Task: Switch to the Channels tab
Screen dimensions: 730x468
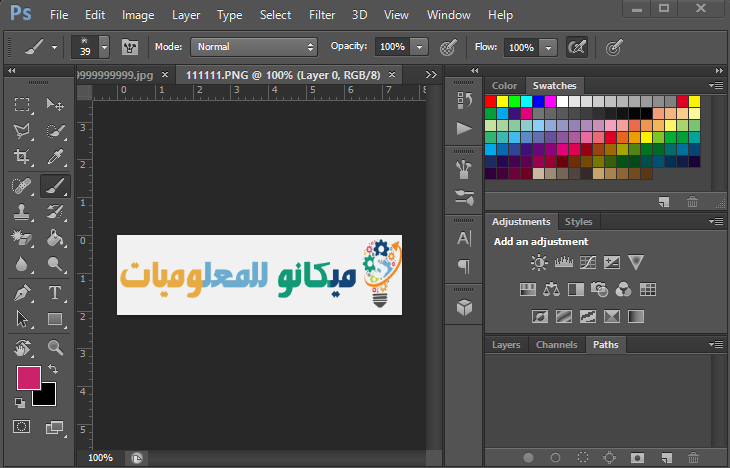Action: pyautogui.click(x=556, y=345)
